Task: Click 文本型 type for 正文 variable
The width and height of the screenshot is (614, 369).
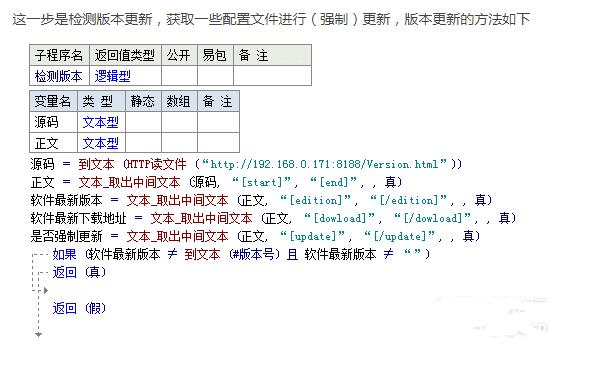Action: pyautogui.click(x=101, y=143)
